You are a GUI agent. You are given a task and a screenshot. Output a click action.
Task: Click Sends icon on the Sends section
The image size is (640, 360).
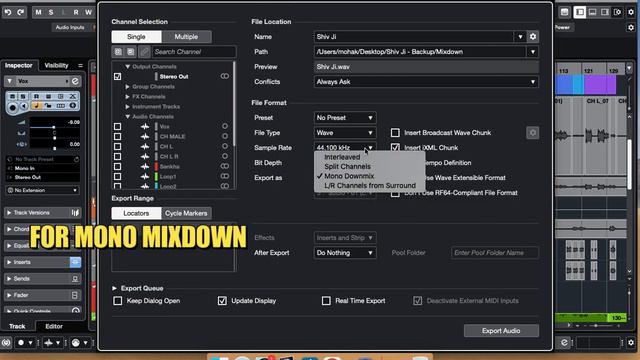tap(75, 279)
